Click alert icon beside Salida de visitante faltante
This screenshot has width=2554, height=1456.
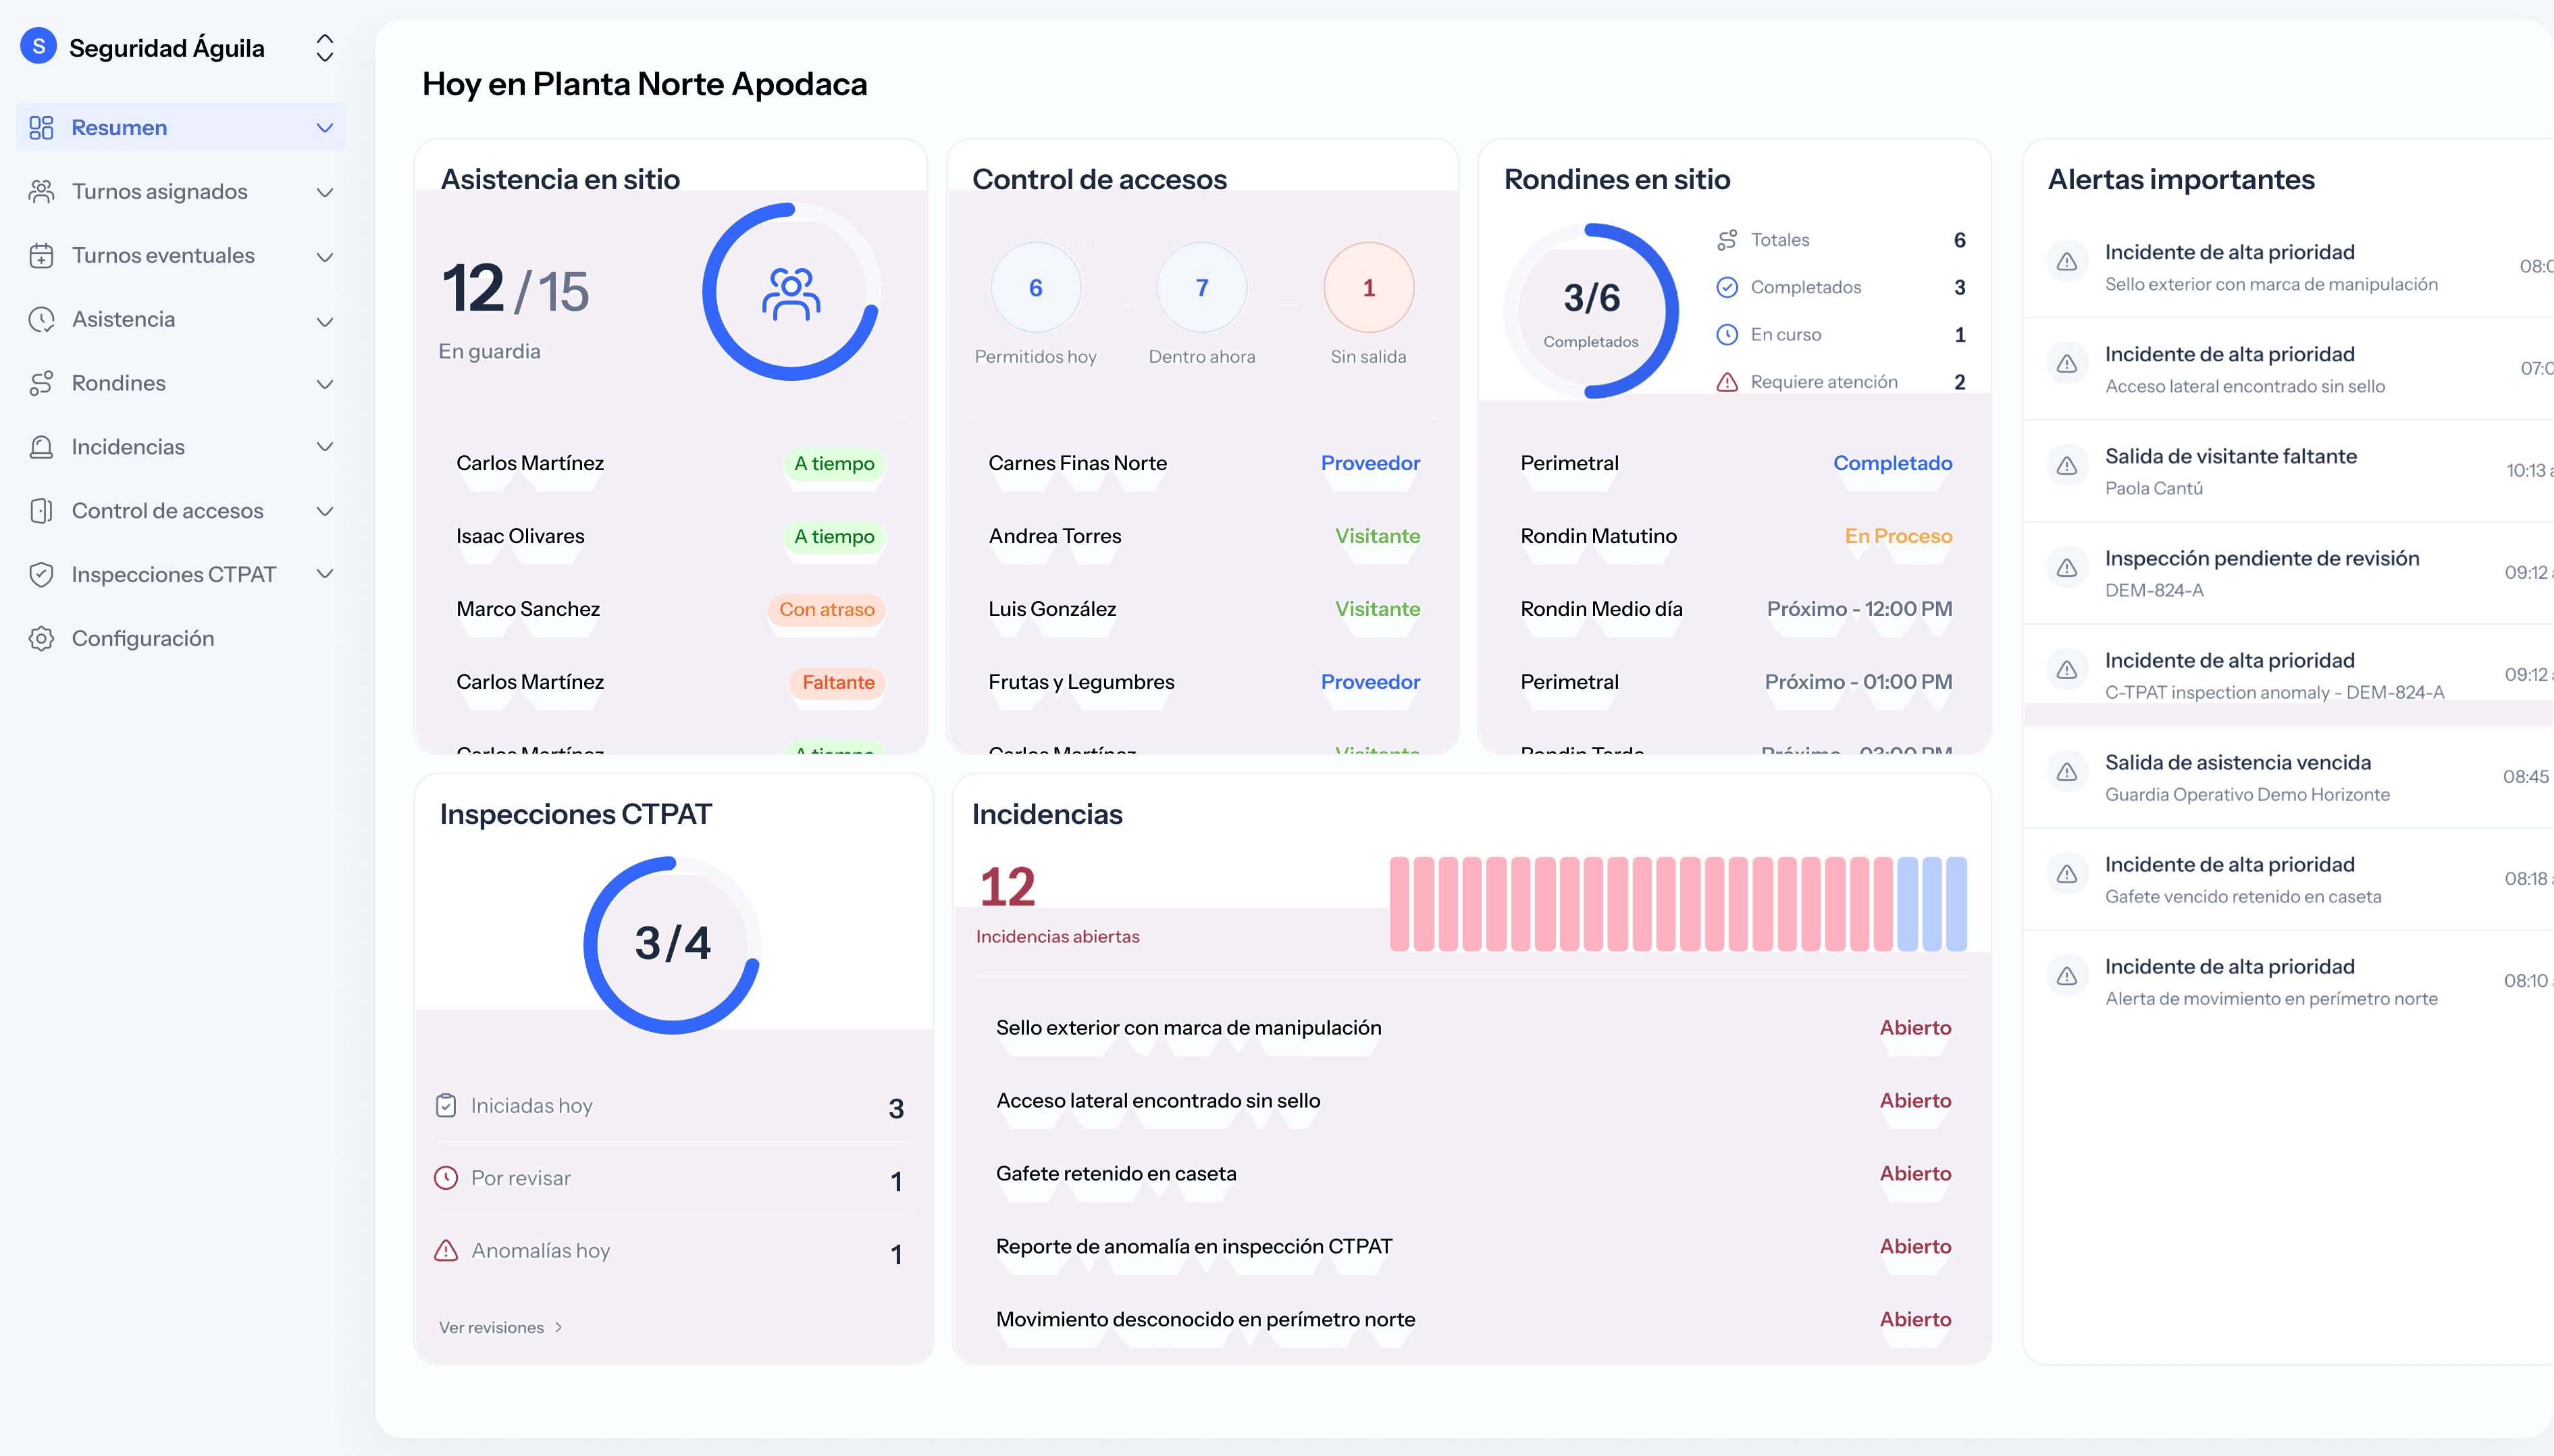pos(2067,466)
